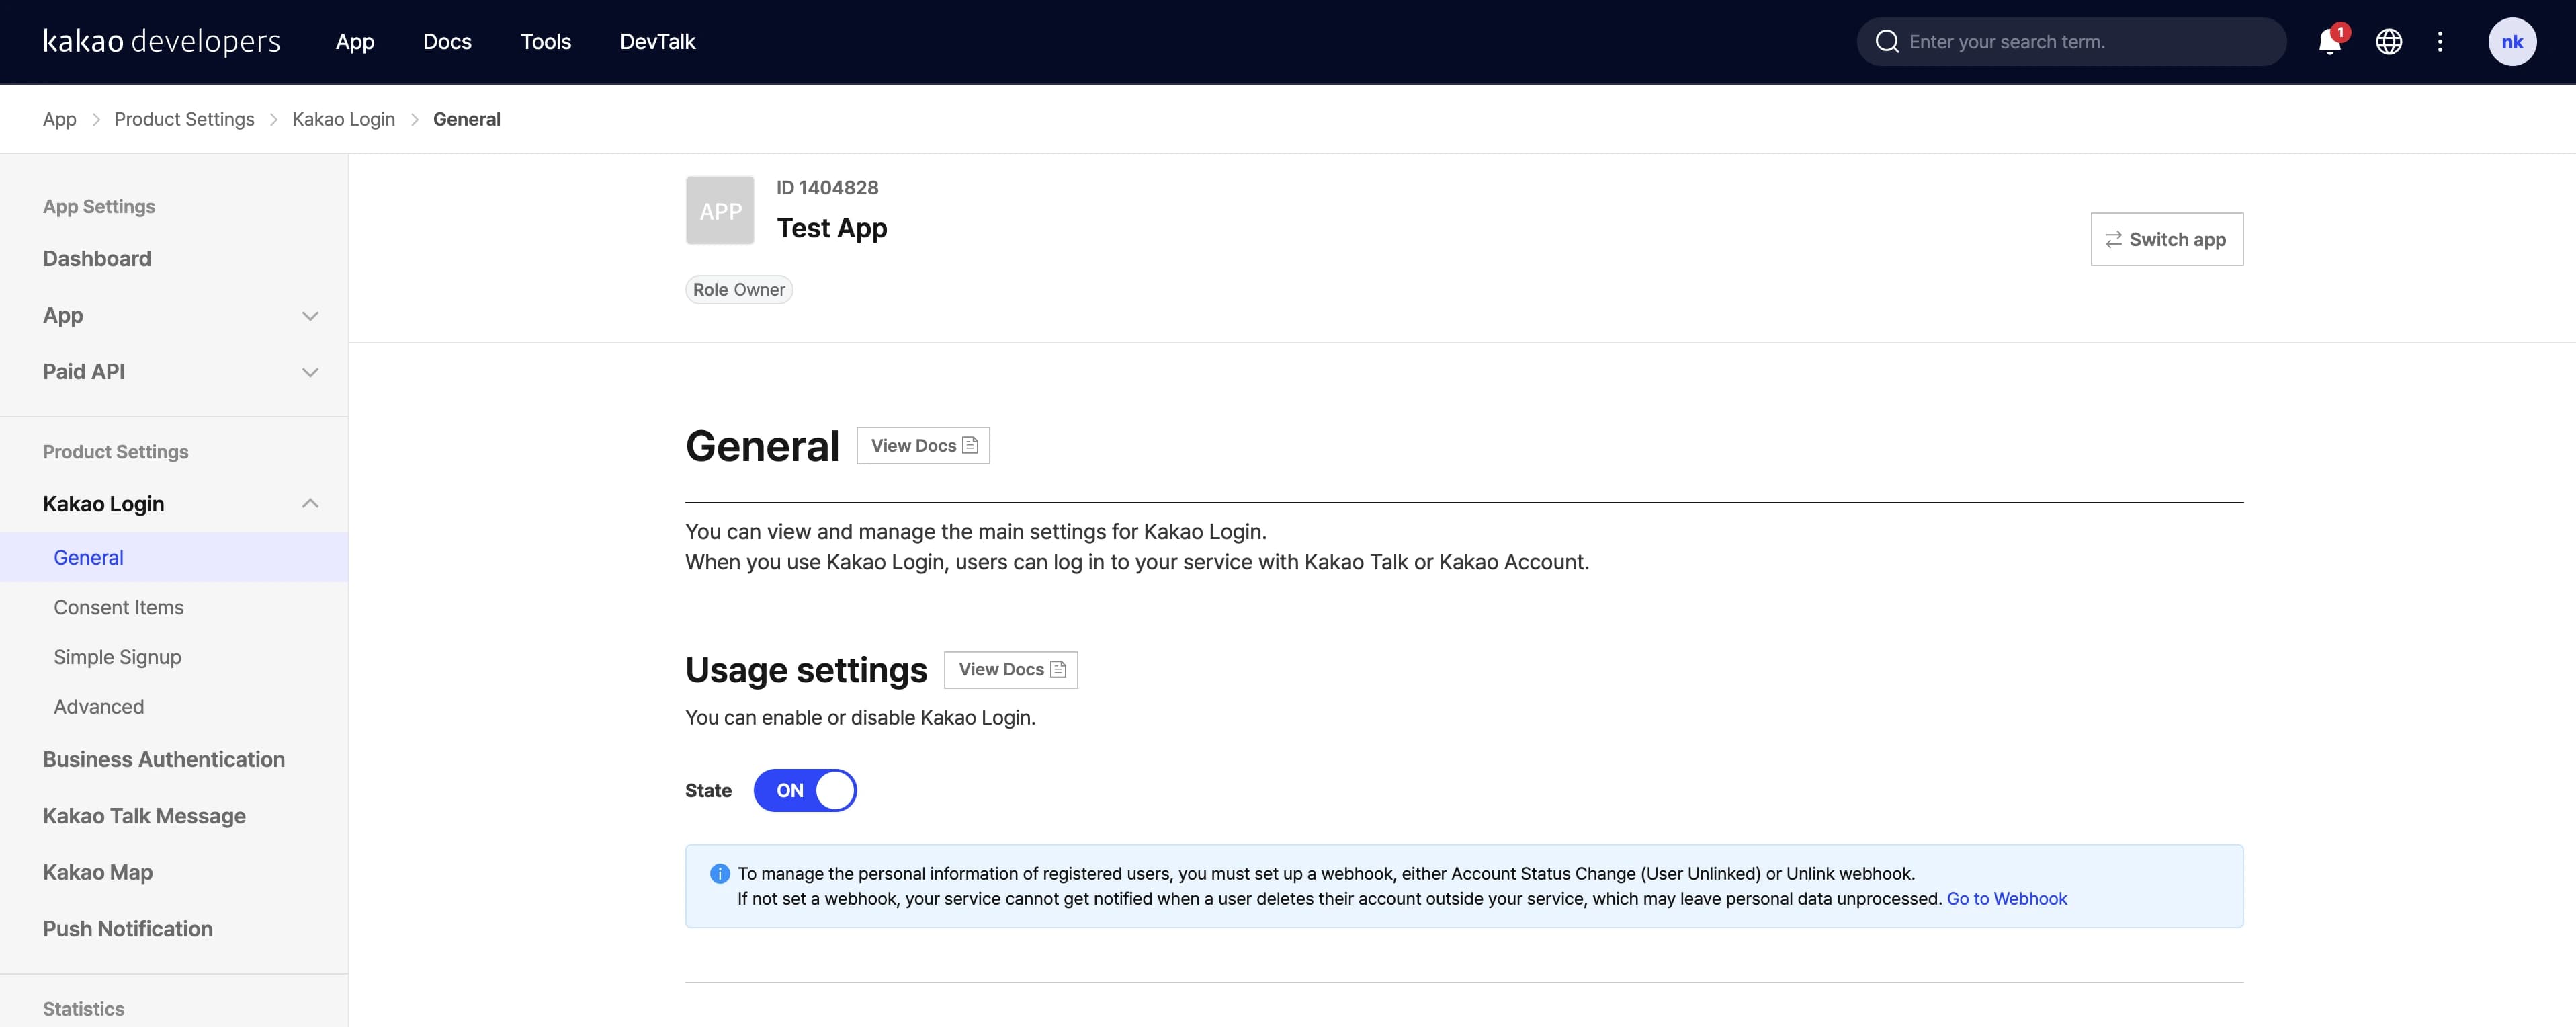Screen dimensions: 2576x1027
Task: Open the nk profile avatar
Action: pyautogui.click(x=2513, y=42)
